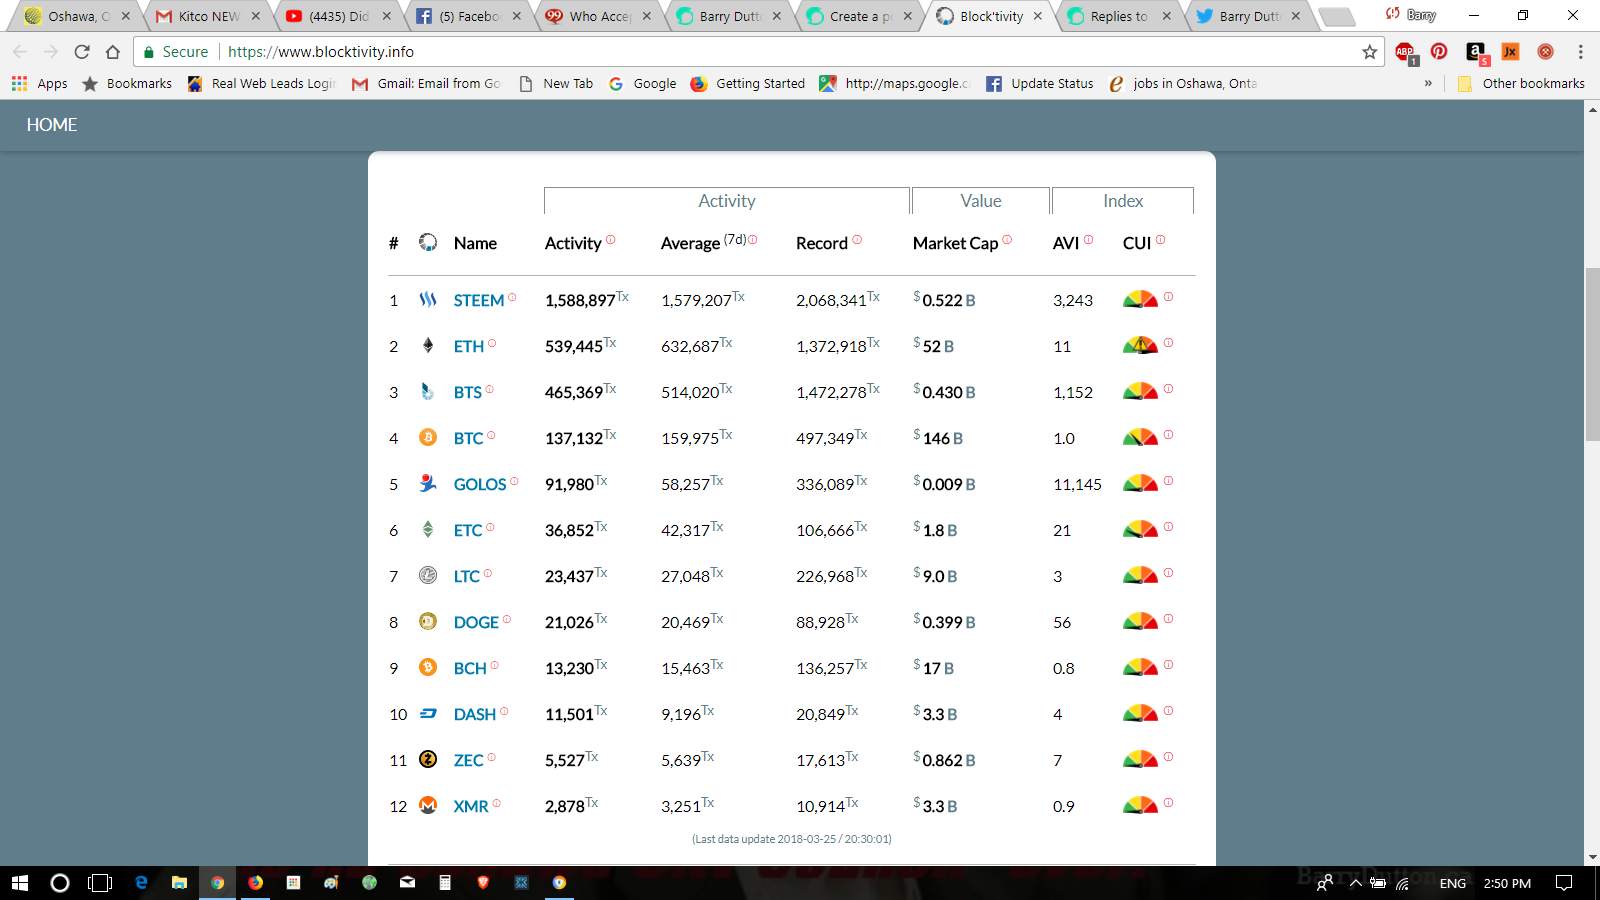The image size is (1600, 900).
Task: Switch to the Barry Dutt Twitter tab
Action: [x=1249, y=16]
